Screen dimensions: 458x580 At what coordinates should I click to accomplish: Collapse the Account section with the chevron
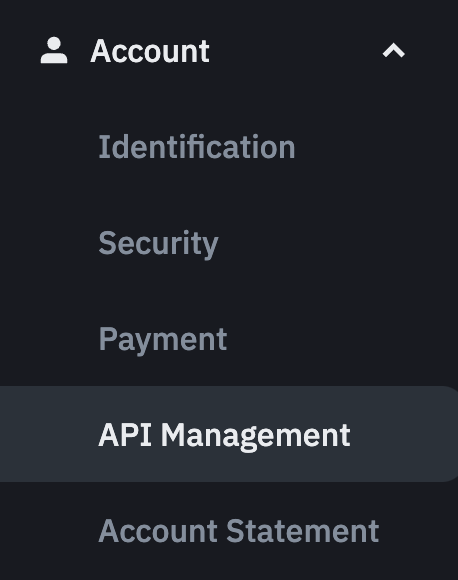(x=394, y=51)
